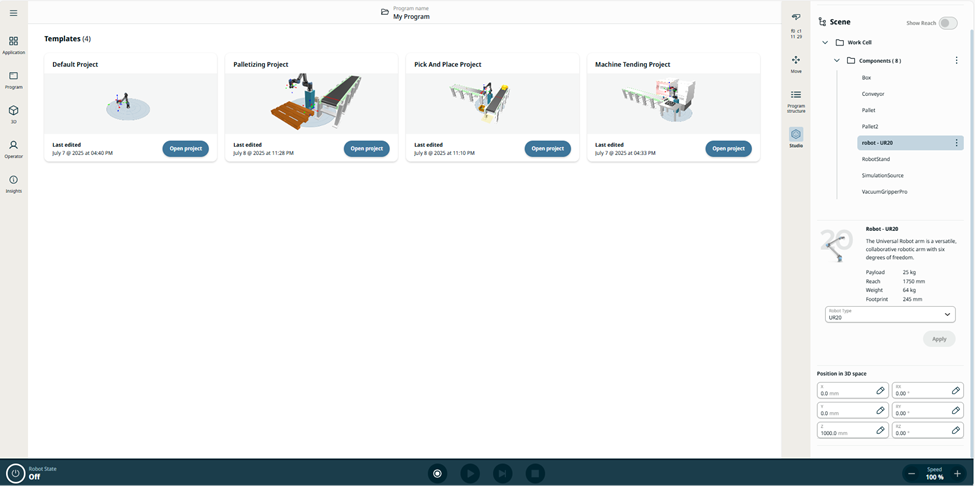Select the Move tool icon

click(796, 64)
